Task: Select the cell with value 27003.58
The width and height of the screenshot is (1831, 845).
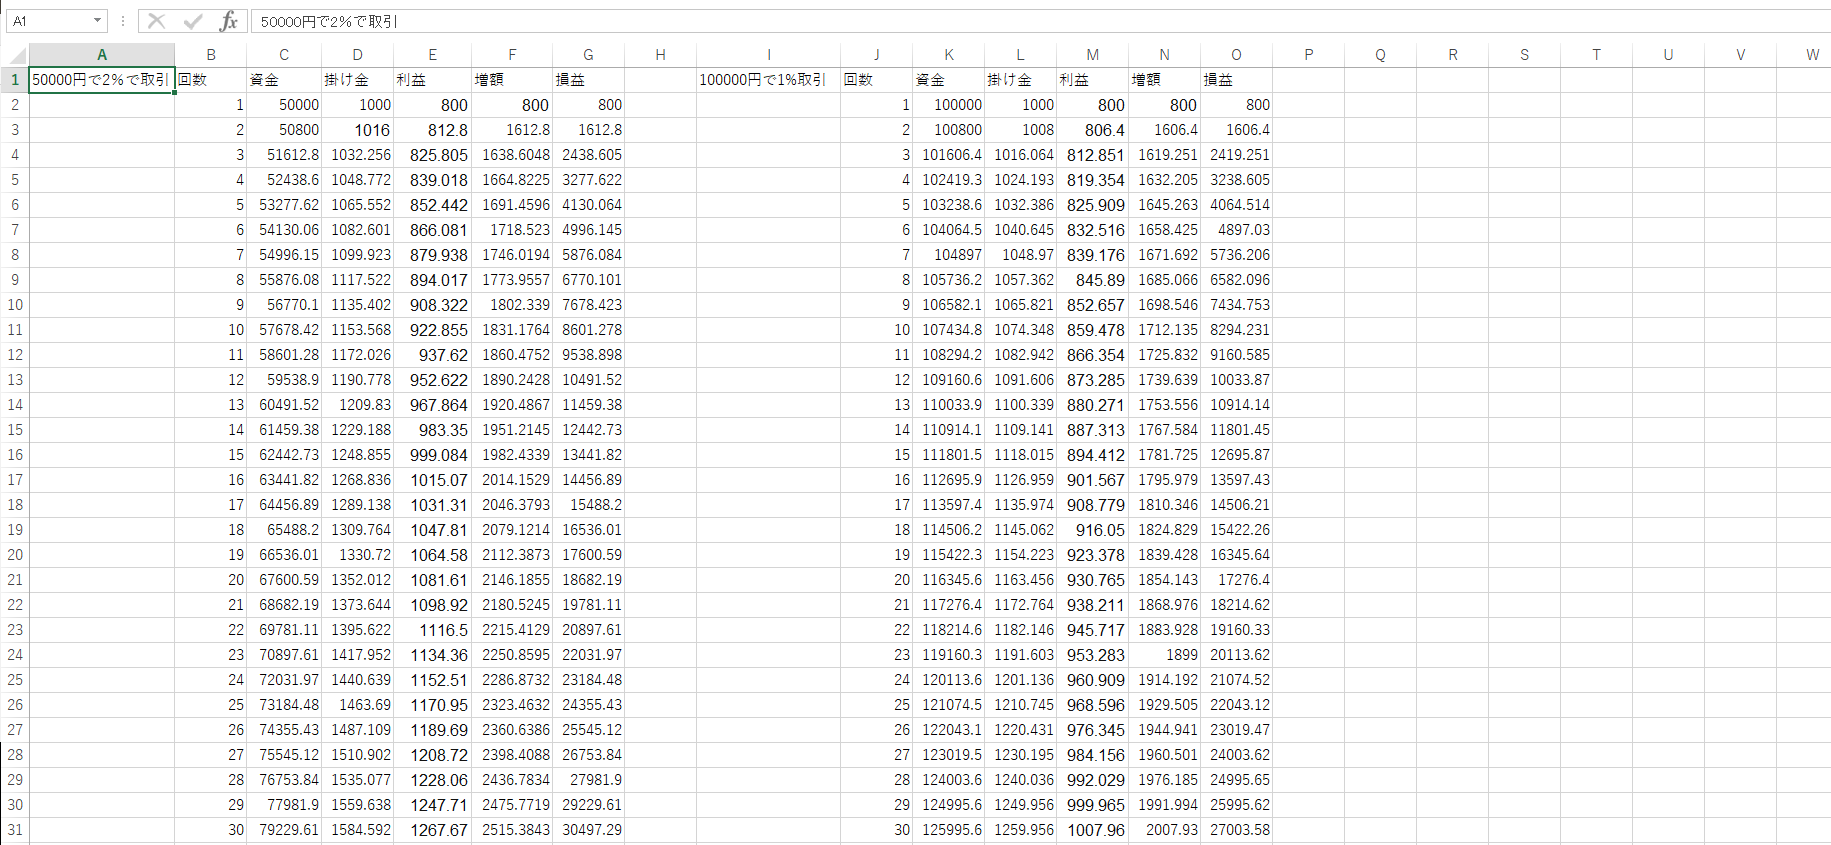Action: (1236, 830)
